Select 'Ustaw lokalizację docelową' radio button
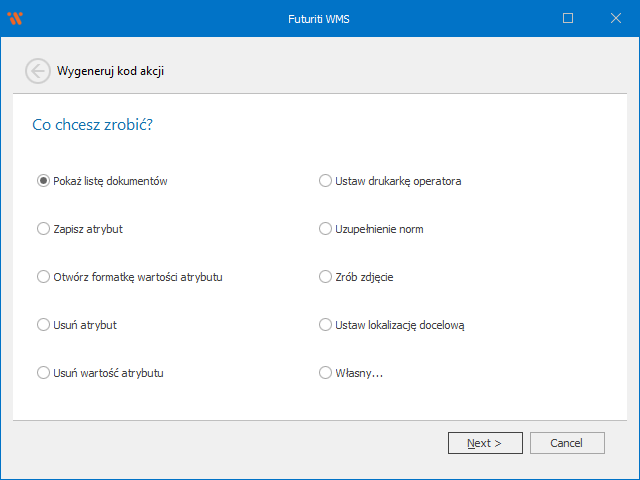640x480 pixels. [x=325, y=325]
